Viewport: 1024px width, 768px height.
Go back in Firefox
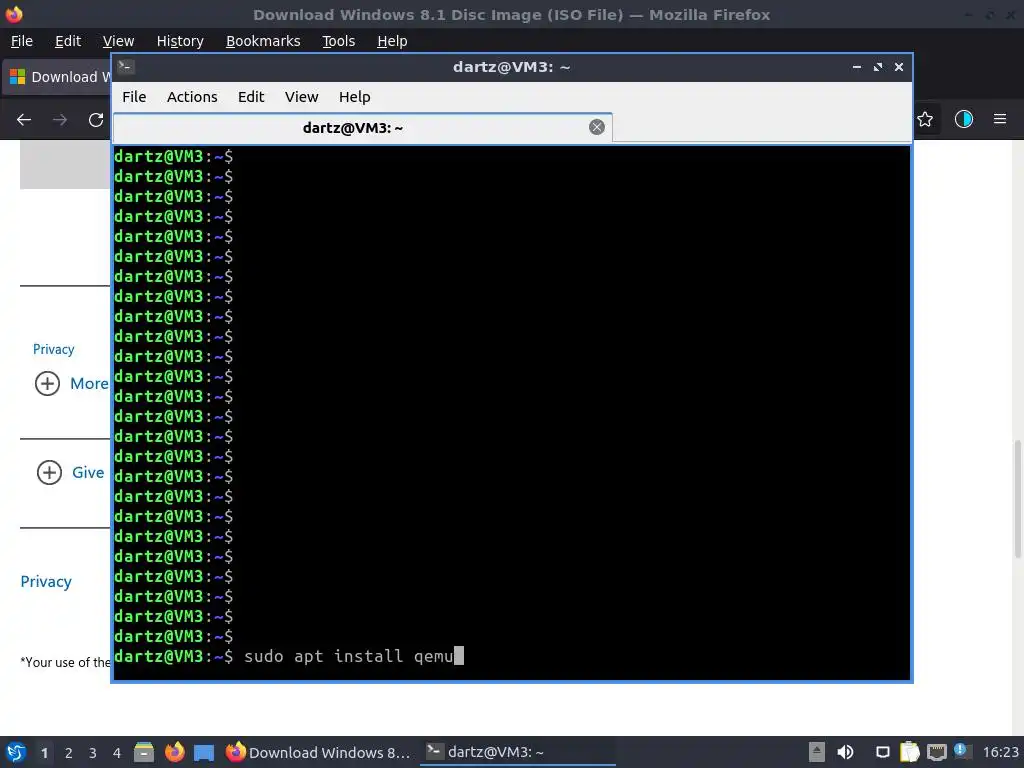(24, 120)
